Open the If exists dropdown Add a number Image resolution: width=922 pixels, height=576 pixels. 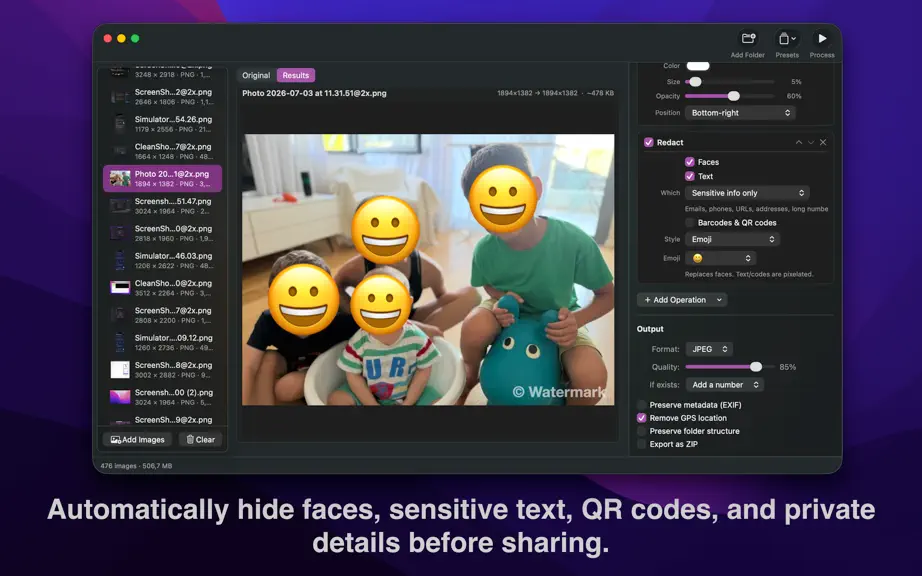point(725,385)
